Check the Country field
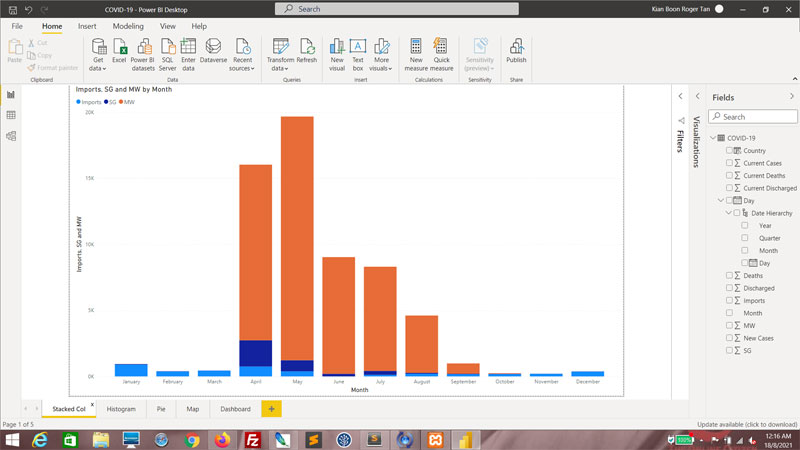The height and width of the screenshot is (450, 800). pyautogui.click(x=729, y=151)
